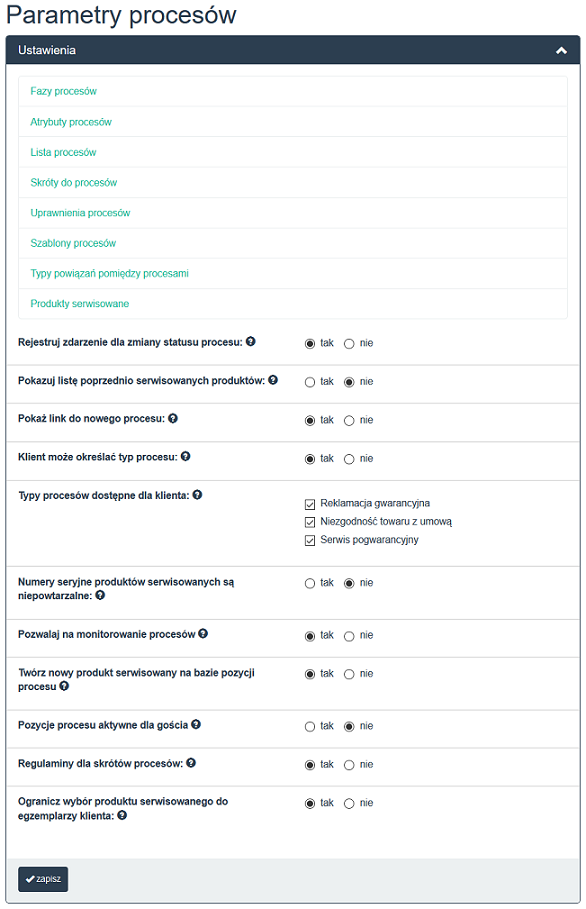Click help icon after Numery seryjne niepowtarzalne
The width and height of the screenshot is (586, 909).
pos(100,595)
